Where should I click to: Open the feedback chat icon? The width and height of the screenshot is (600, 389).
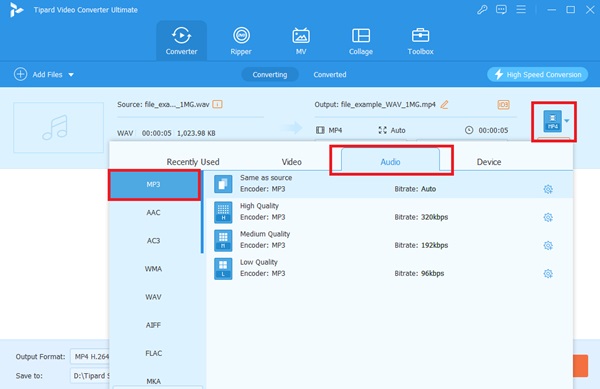[501, 10]
